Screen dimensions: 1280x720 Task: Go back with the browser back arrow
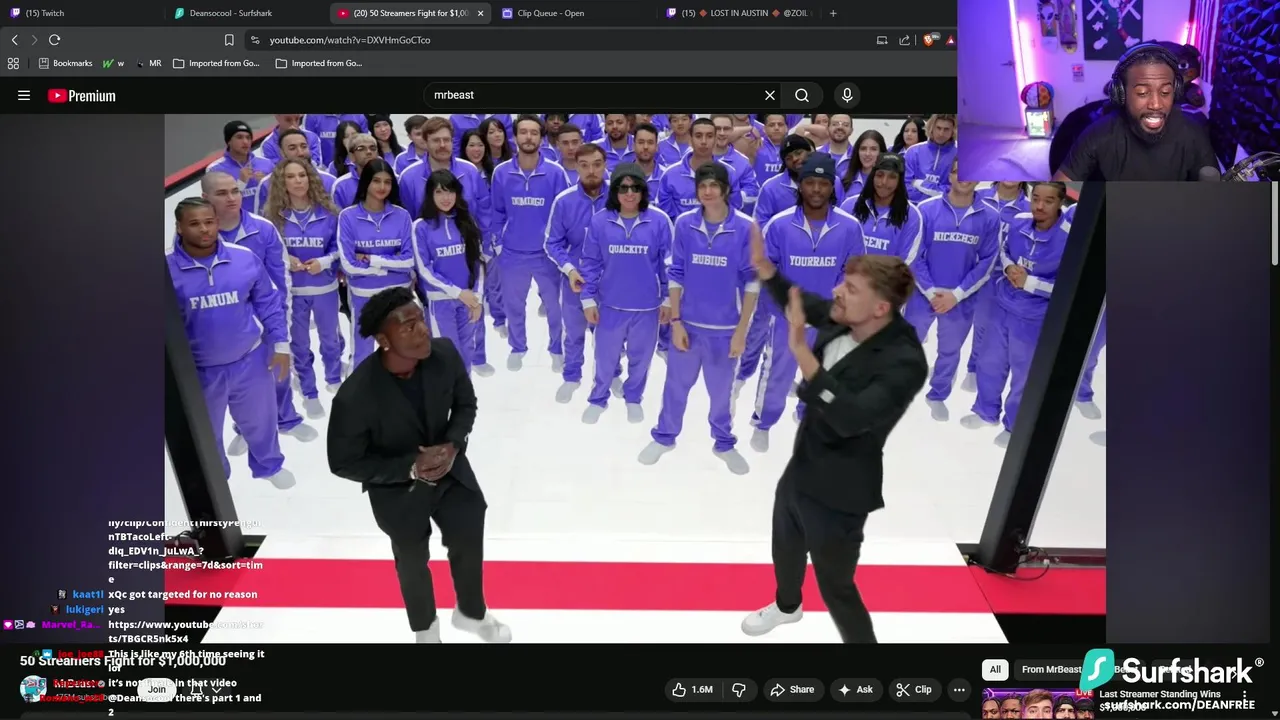[x=14, y=40]
